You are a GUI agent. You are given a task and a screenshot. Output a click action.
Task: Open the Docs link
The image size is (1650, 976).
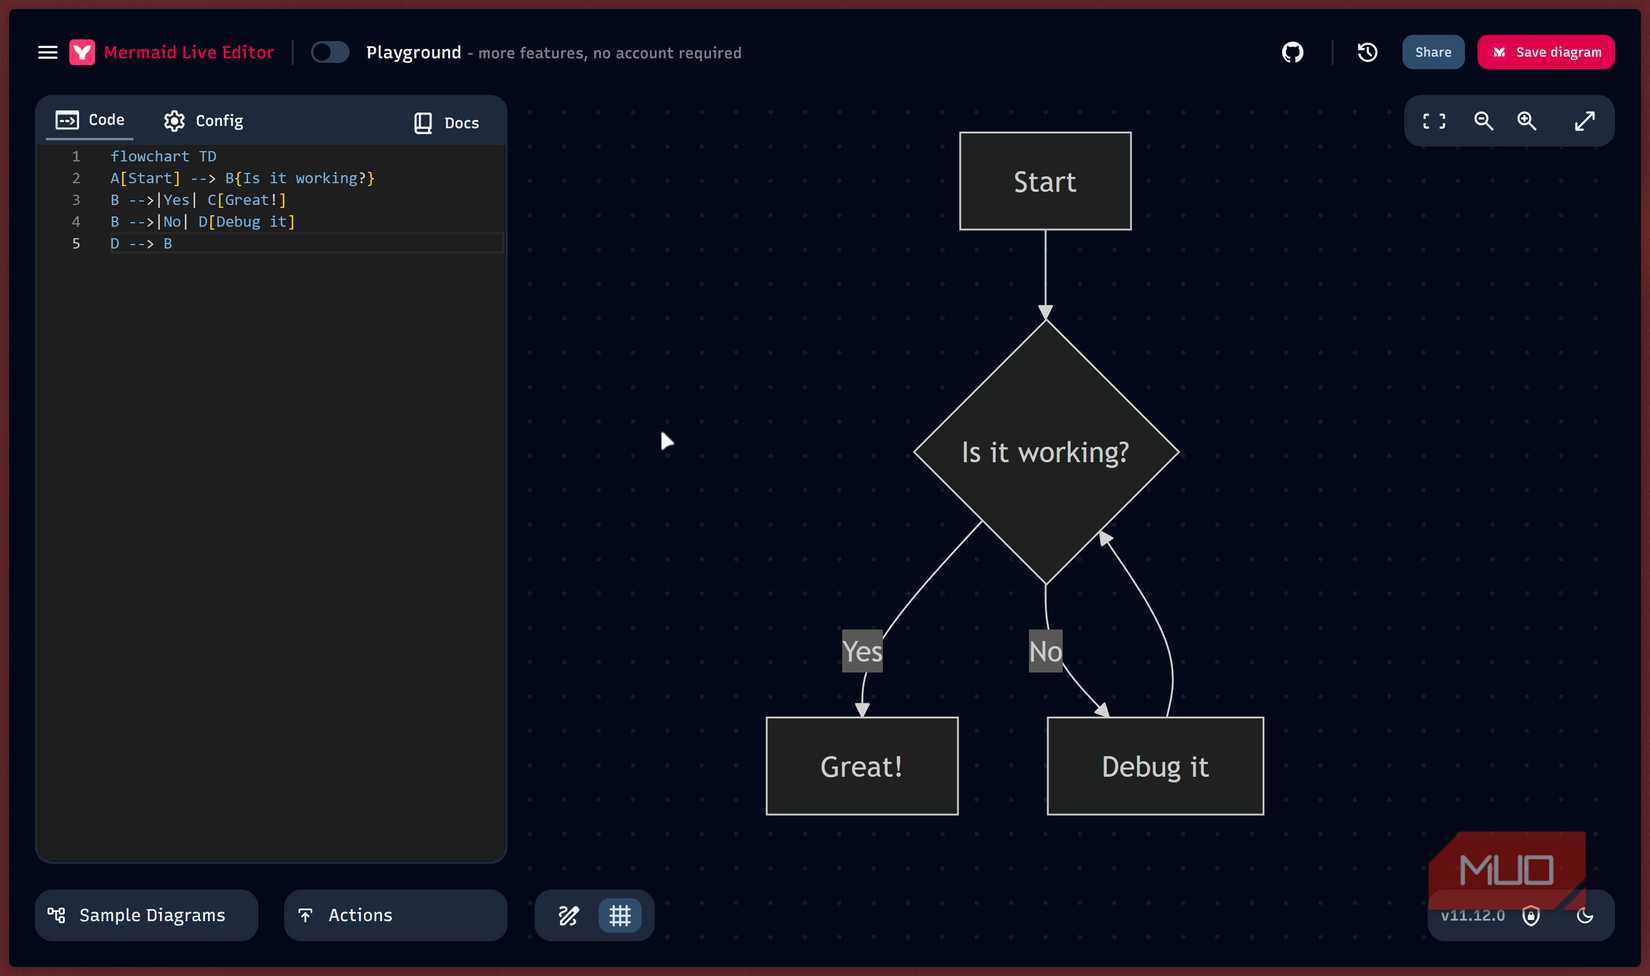[x=446, y=122]
